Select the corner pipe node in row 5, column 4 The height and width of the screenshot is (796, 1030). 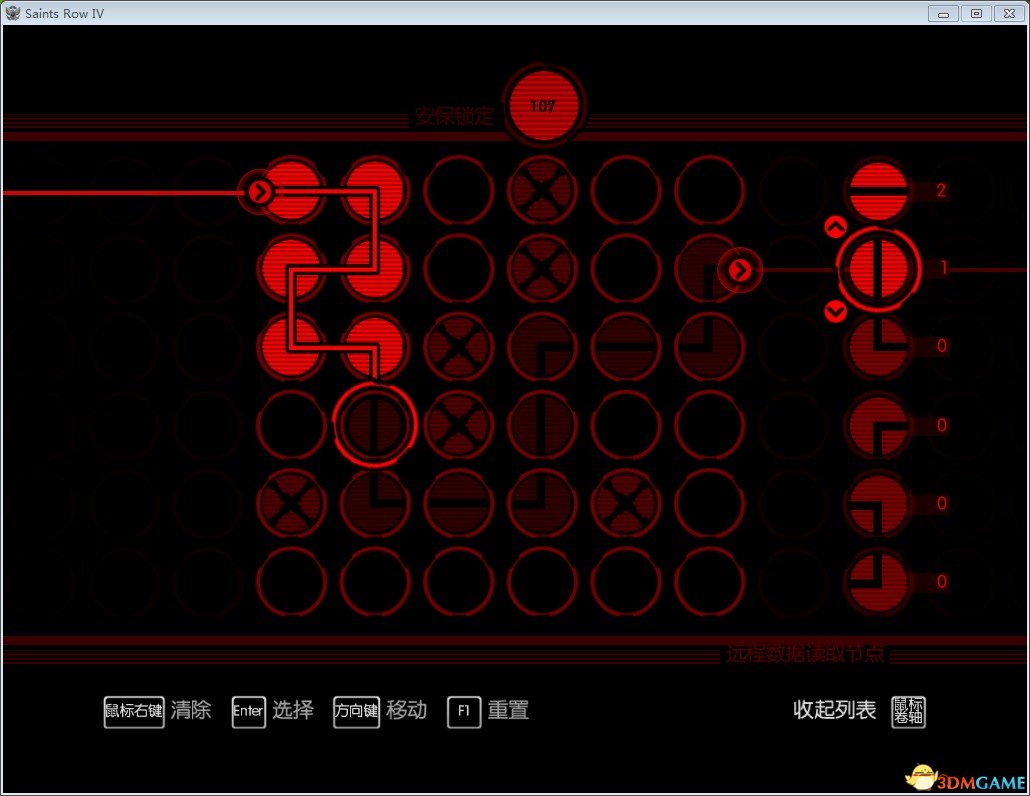click(x=543, y=503)
